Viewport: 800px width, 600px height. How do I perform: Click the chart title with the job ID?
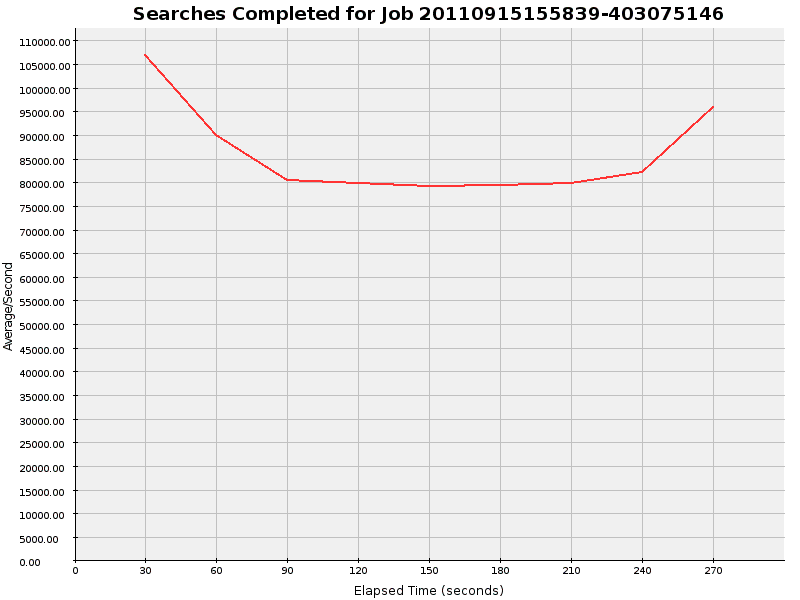[x=428, y=14]
